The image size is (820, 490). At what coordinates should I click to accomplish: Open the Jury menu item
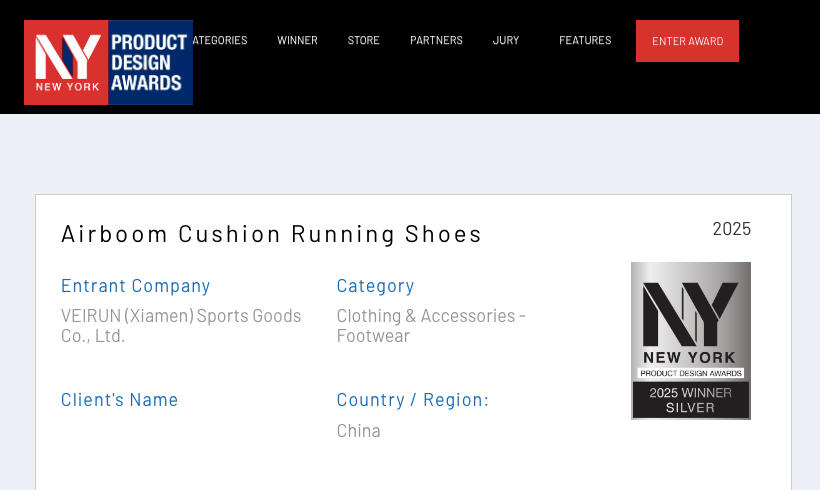[x=506, y=40]
